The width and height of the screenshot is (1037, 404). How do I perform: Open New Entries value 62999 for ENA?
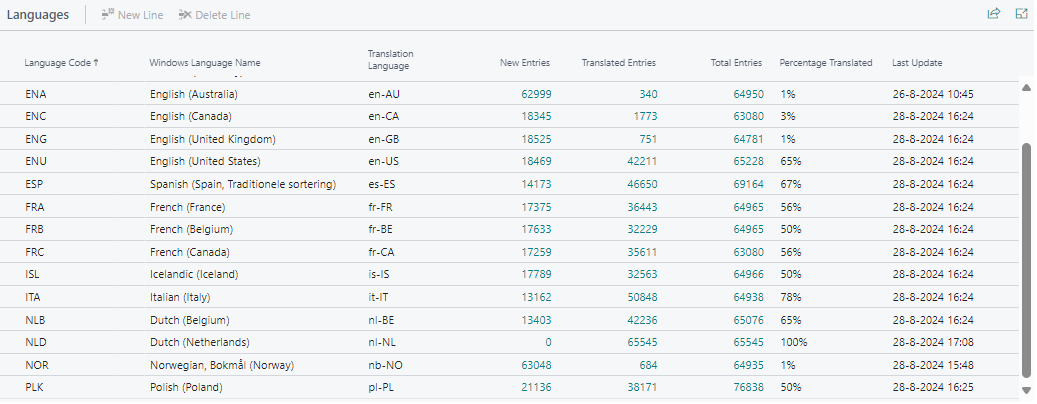[536, 94]
